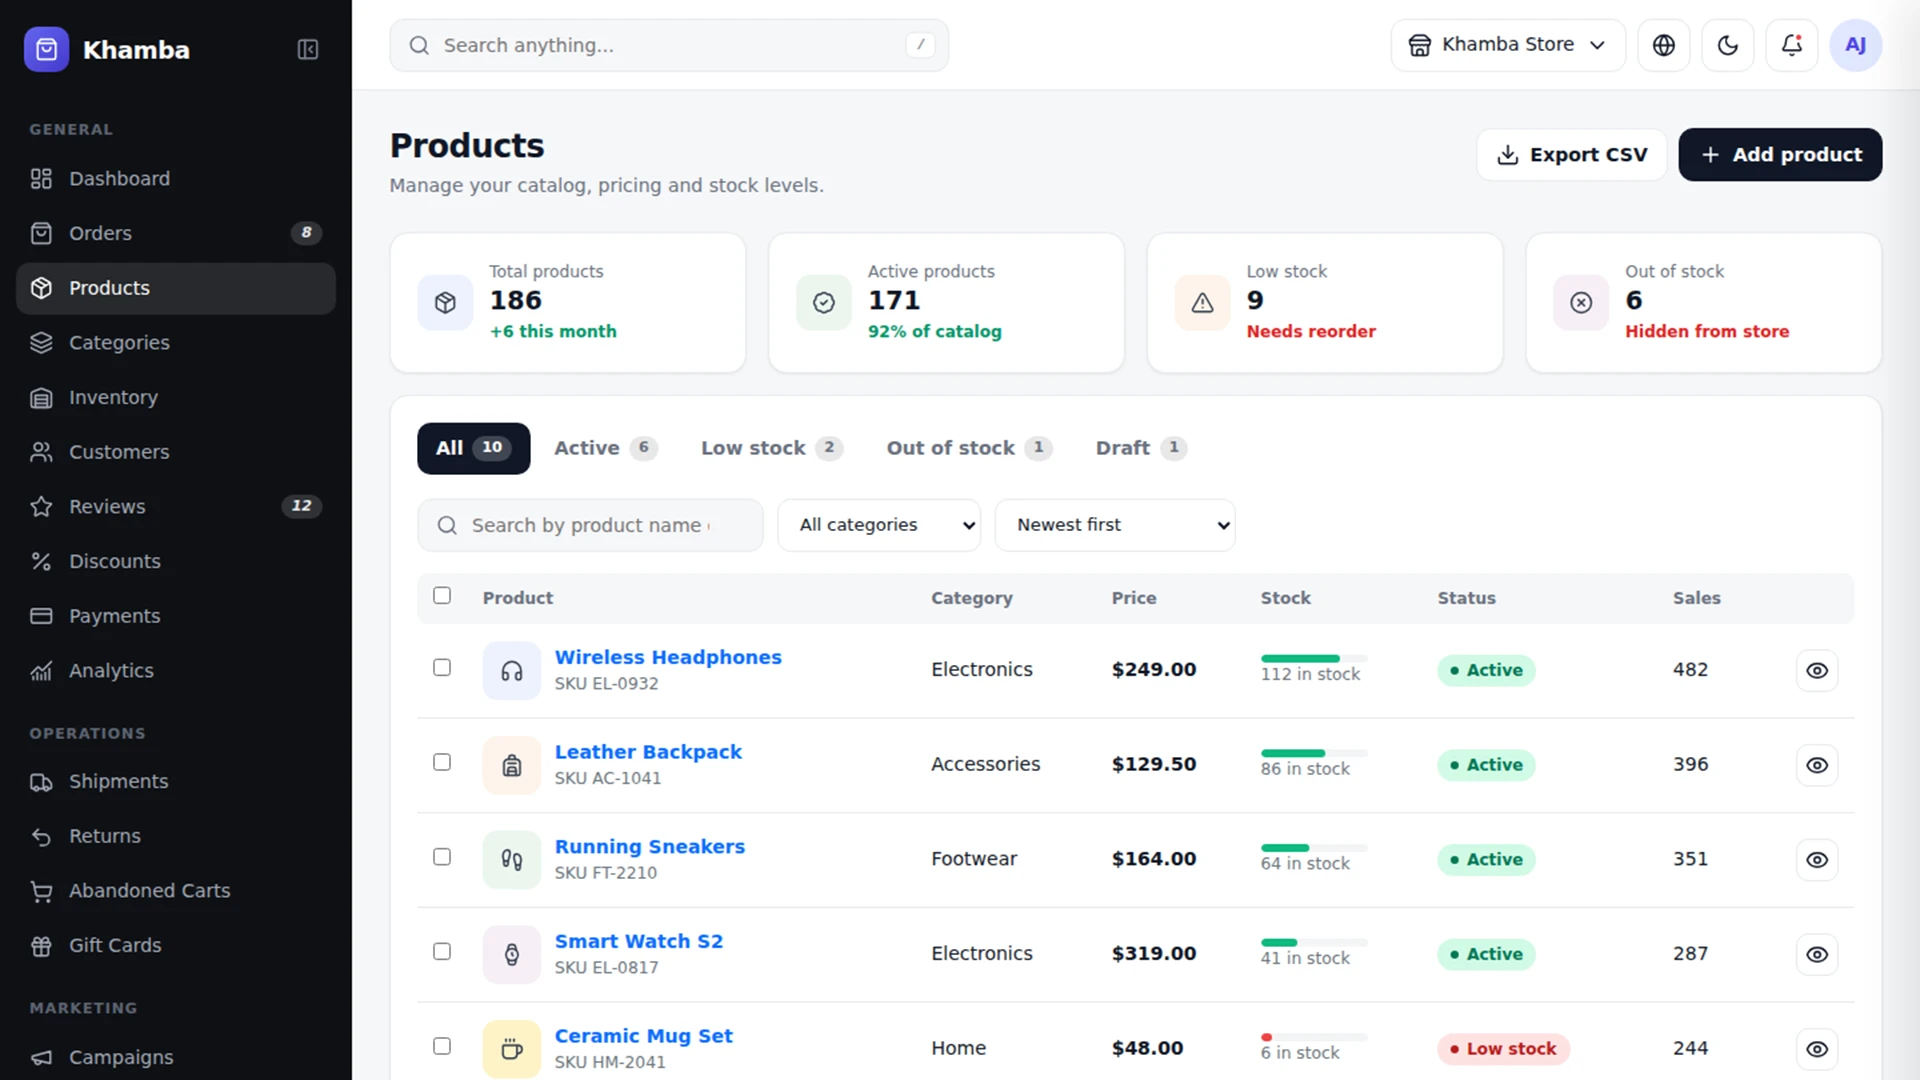Click the Low stock warning triangle icon
Screen dimensions: 1920x1080
point(1203,302)
